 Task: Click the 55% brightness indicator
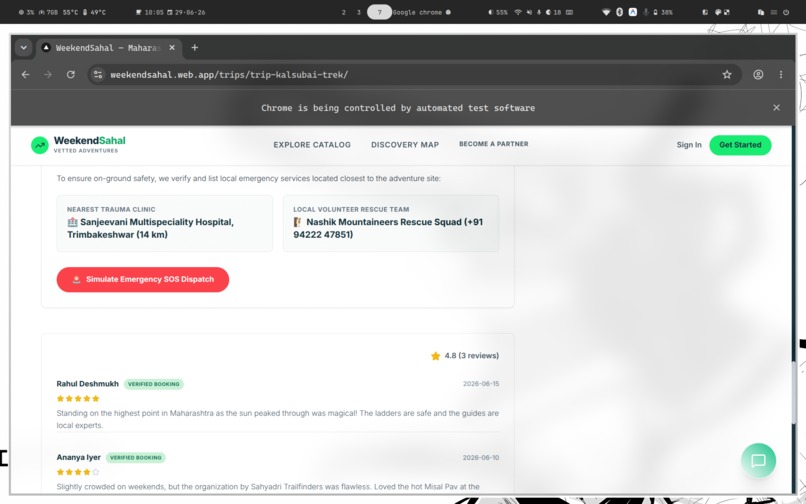pos(498,12)
